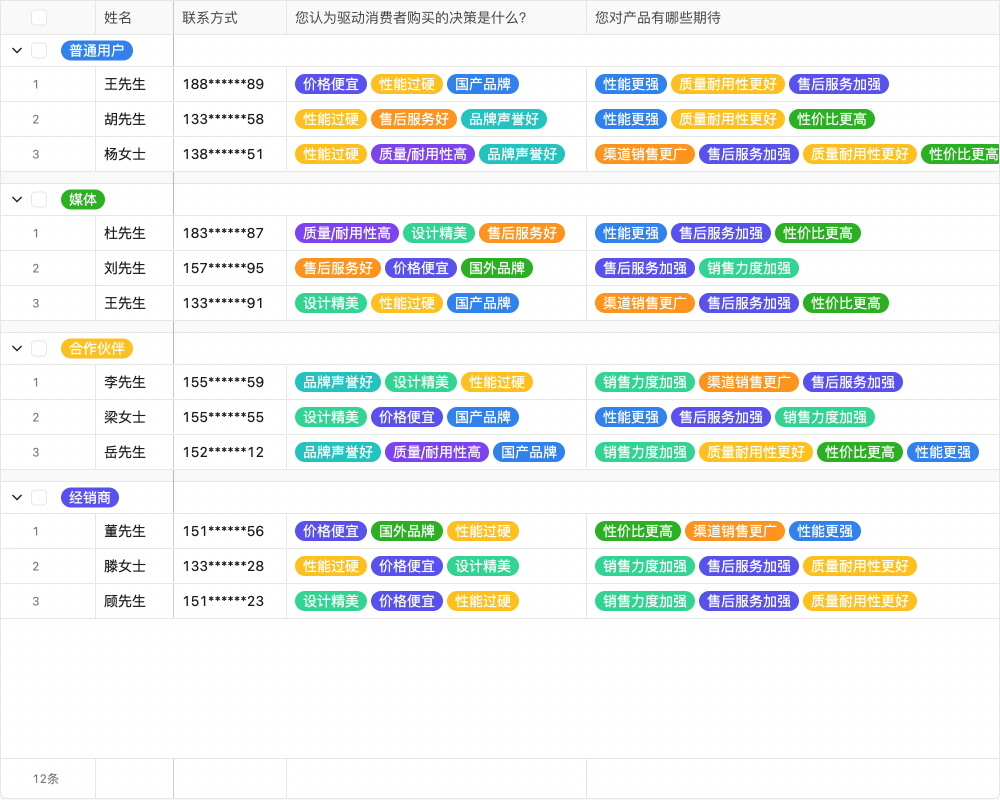Collapse the 合作伙伴 group

(15, 347)
